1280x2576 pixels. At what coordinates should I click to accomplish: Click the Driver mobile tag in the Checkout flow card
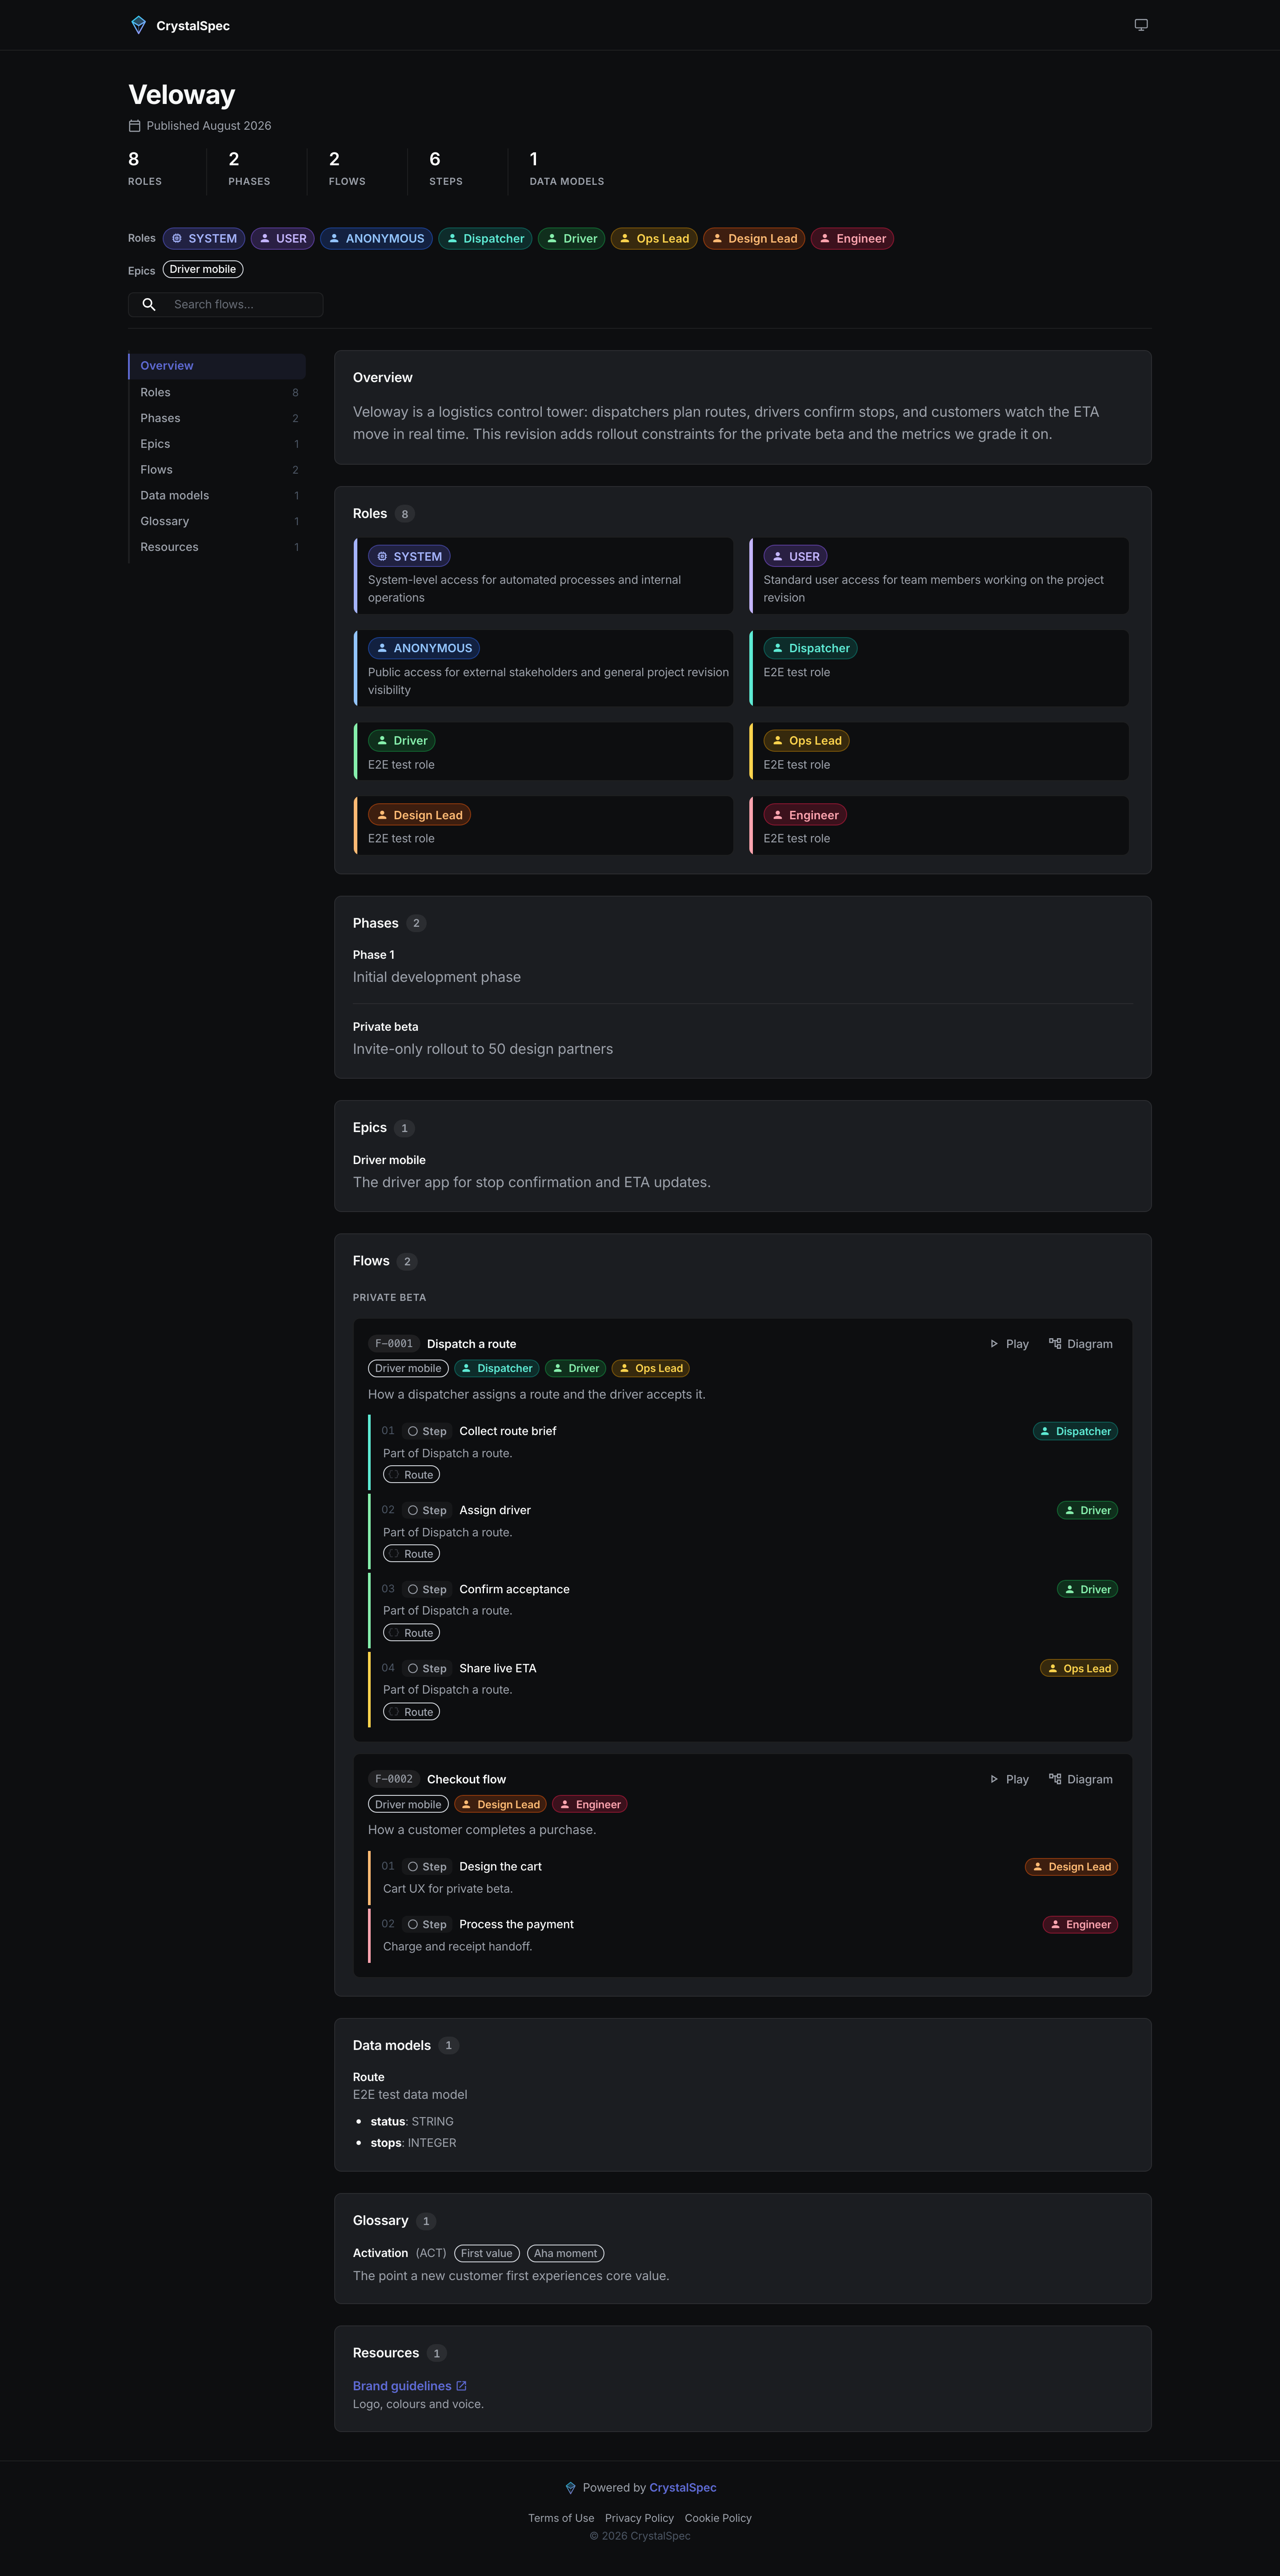pos(408,1804)
